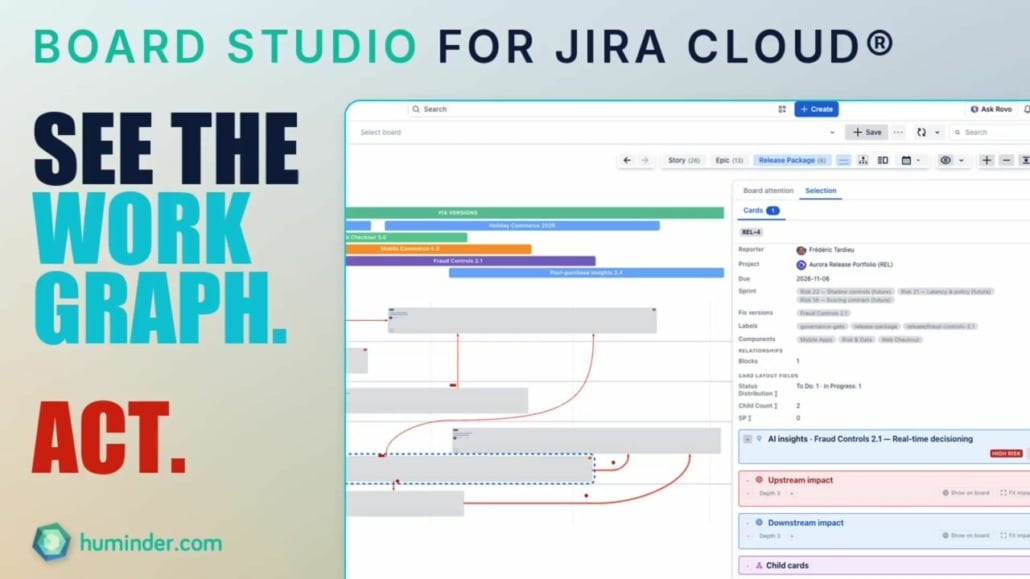The width and height of the screenshot is (1030, 579).
Task: Collapse the Downstream impact section
Action: (x=748, y=523)
